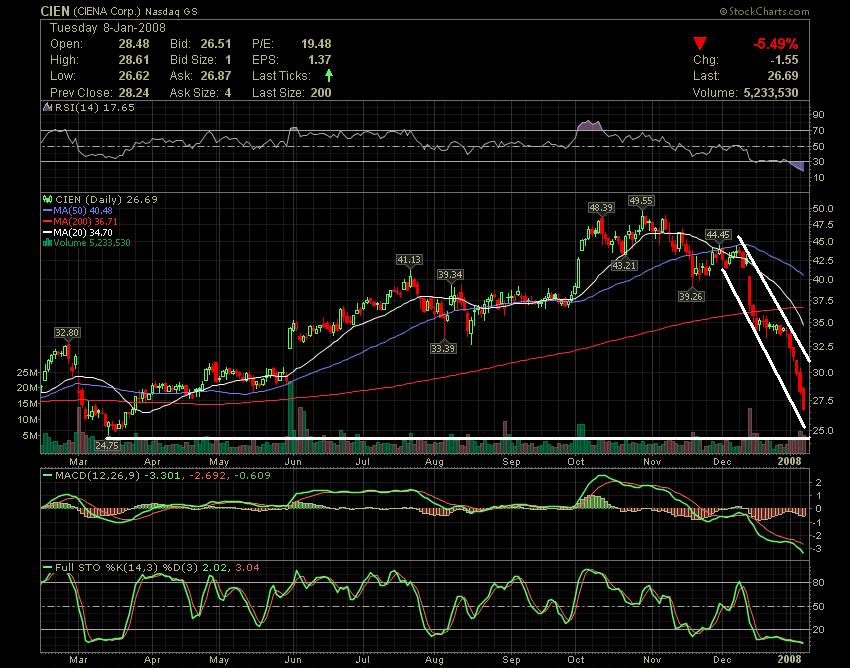Select the Open value 28.48

click(134, 44)
